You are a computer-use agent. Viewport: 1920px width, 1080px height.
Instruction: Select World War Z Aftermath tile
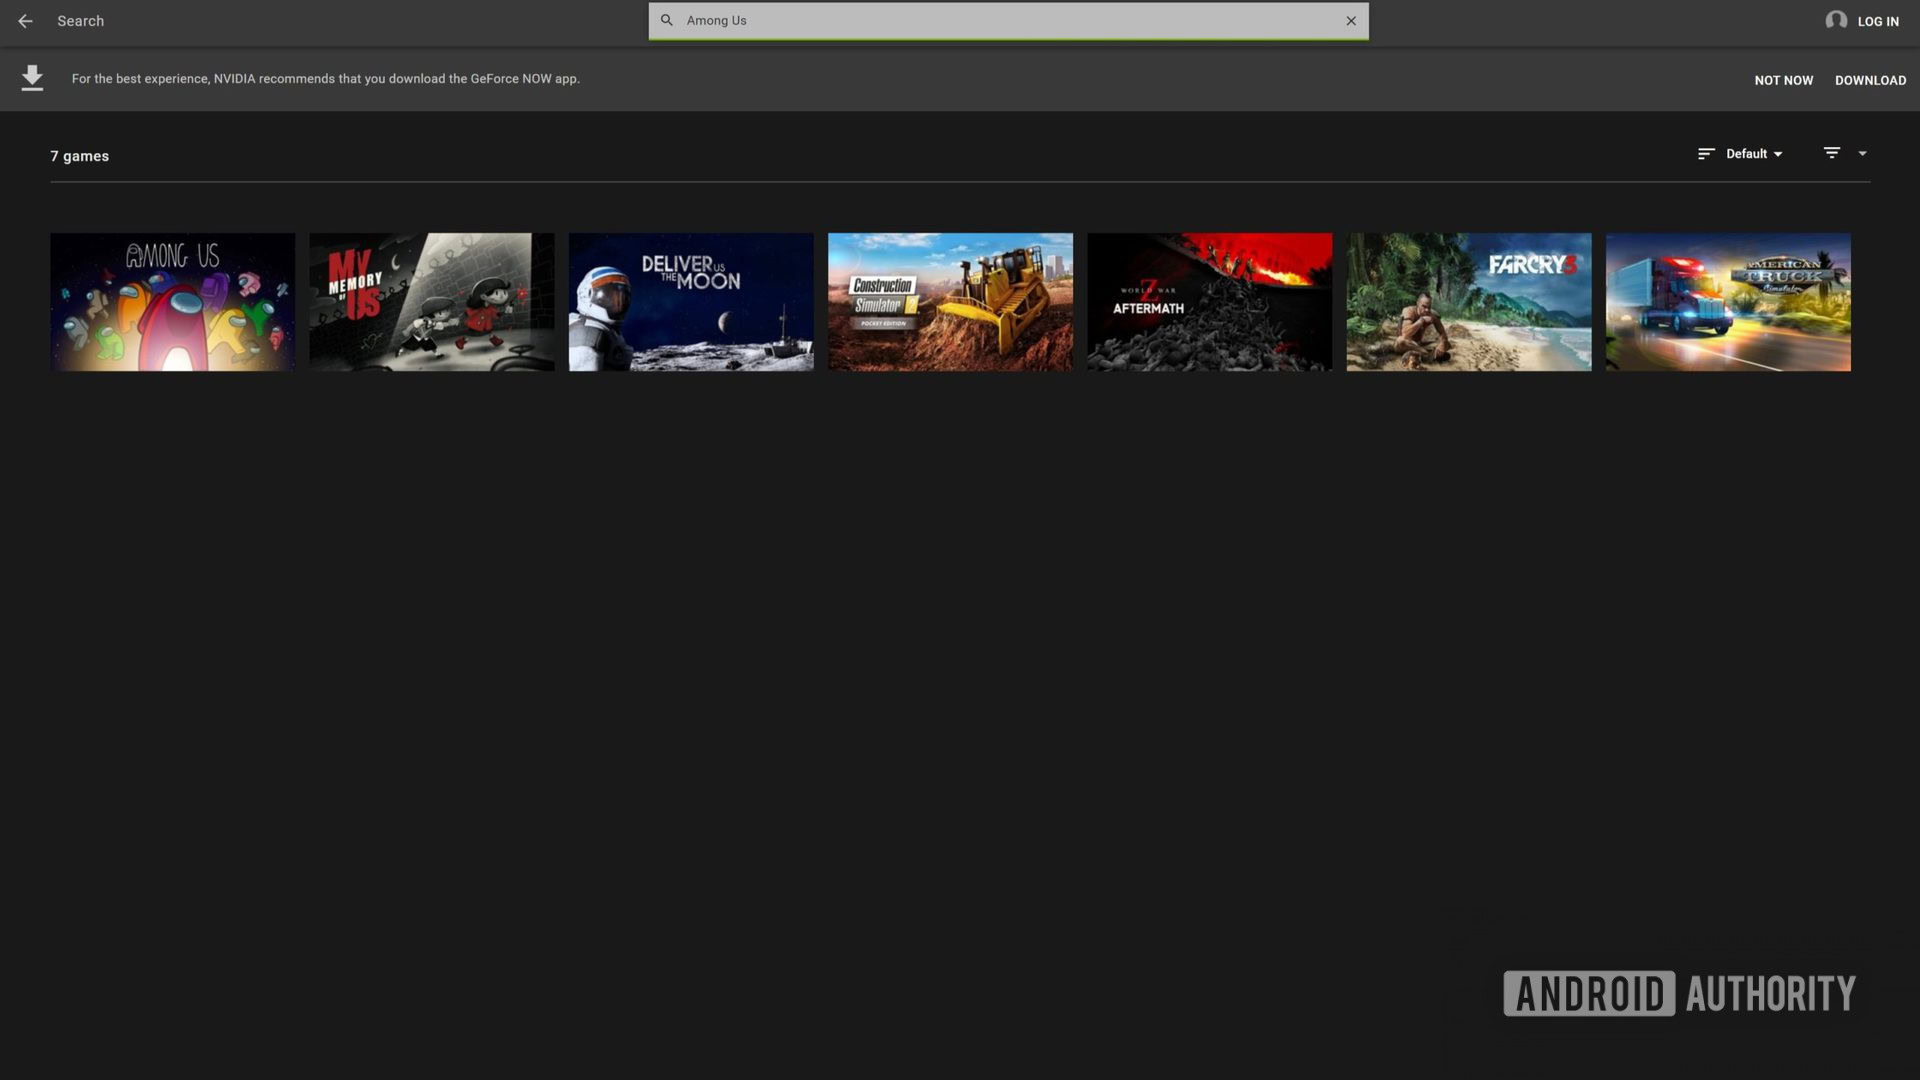click(1209, 302)
